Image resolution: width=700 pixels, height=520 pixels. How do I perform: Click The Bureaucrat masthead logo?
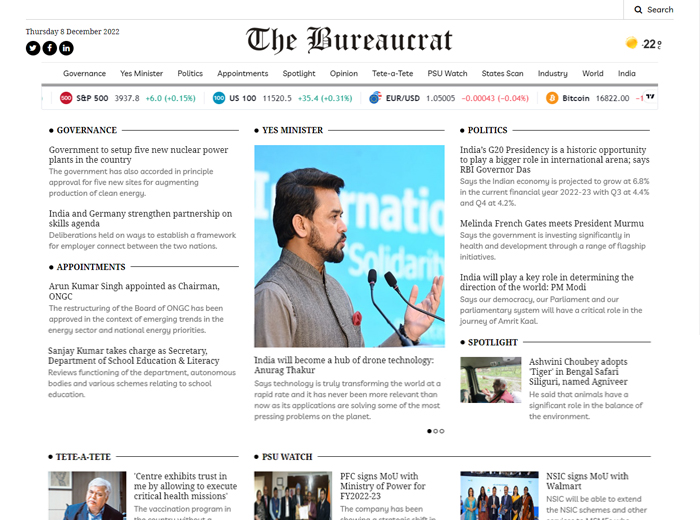349,40
